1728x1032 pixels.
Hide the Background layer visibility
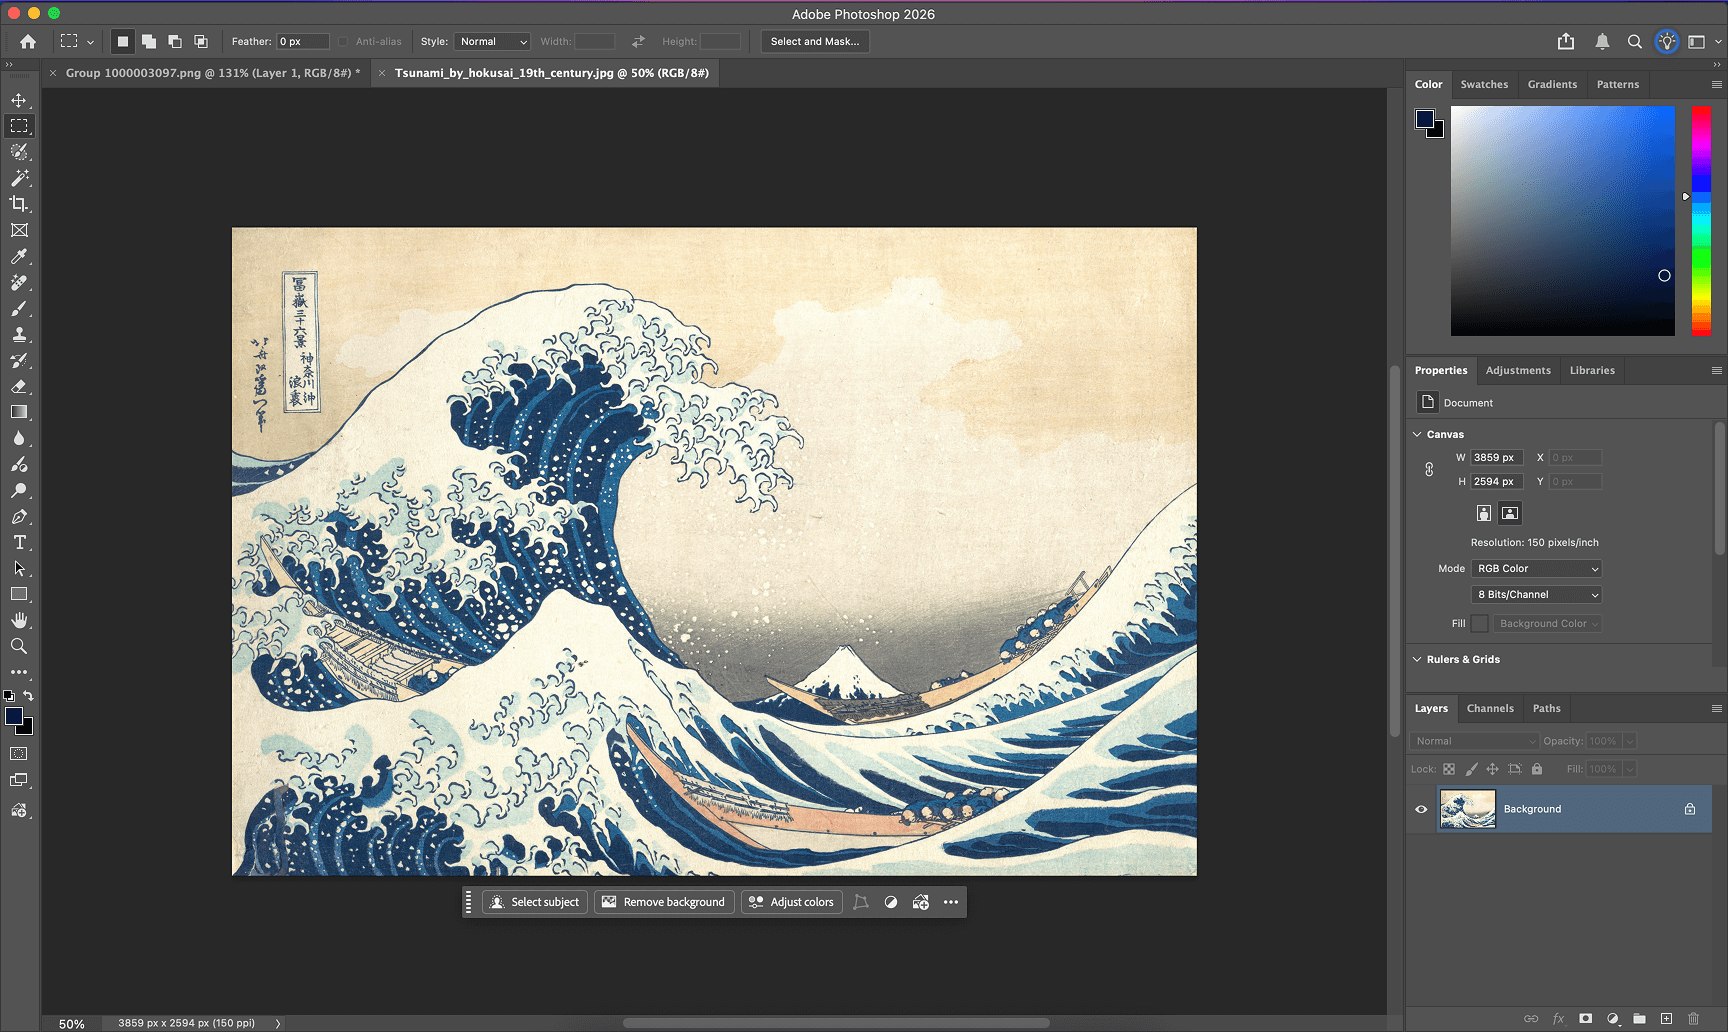click(1421, 809)
